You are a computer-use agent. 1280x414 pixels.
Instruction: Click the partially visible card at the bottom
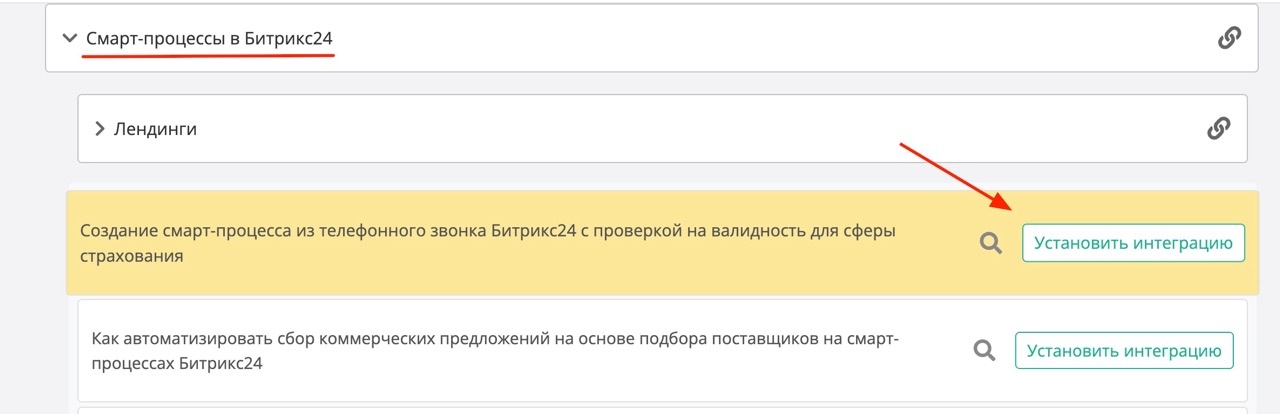[660, 409]
